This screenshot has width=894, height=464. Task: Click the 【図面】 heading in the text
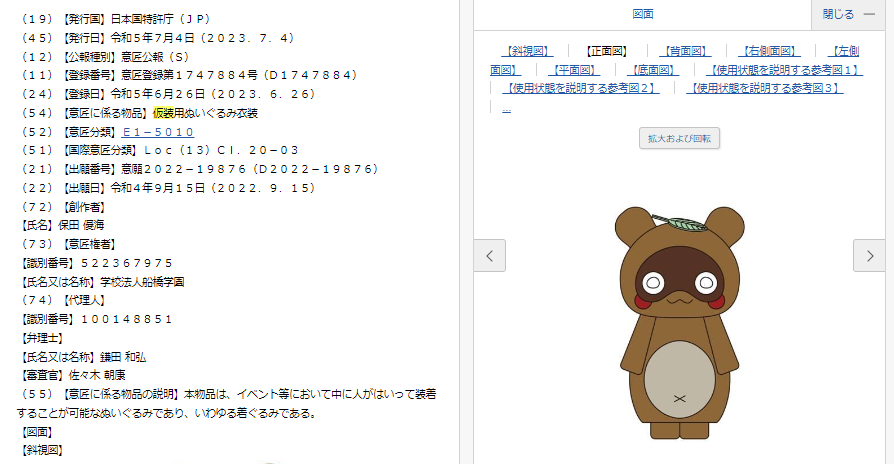pyautogui.click(x=37, y=432)
